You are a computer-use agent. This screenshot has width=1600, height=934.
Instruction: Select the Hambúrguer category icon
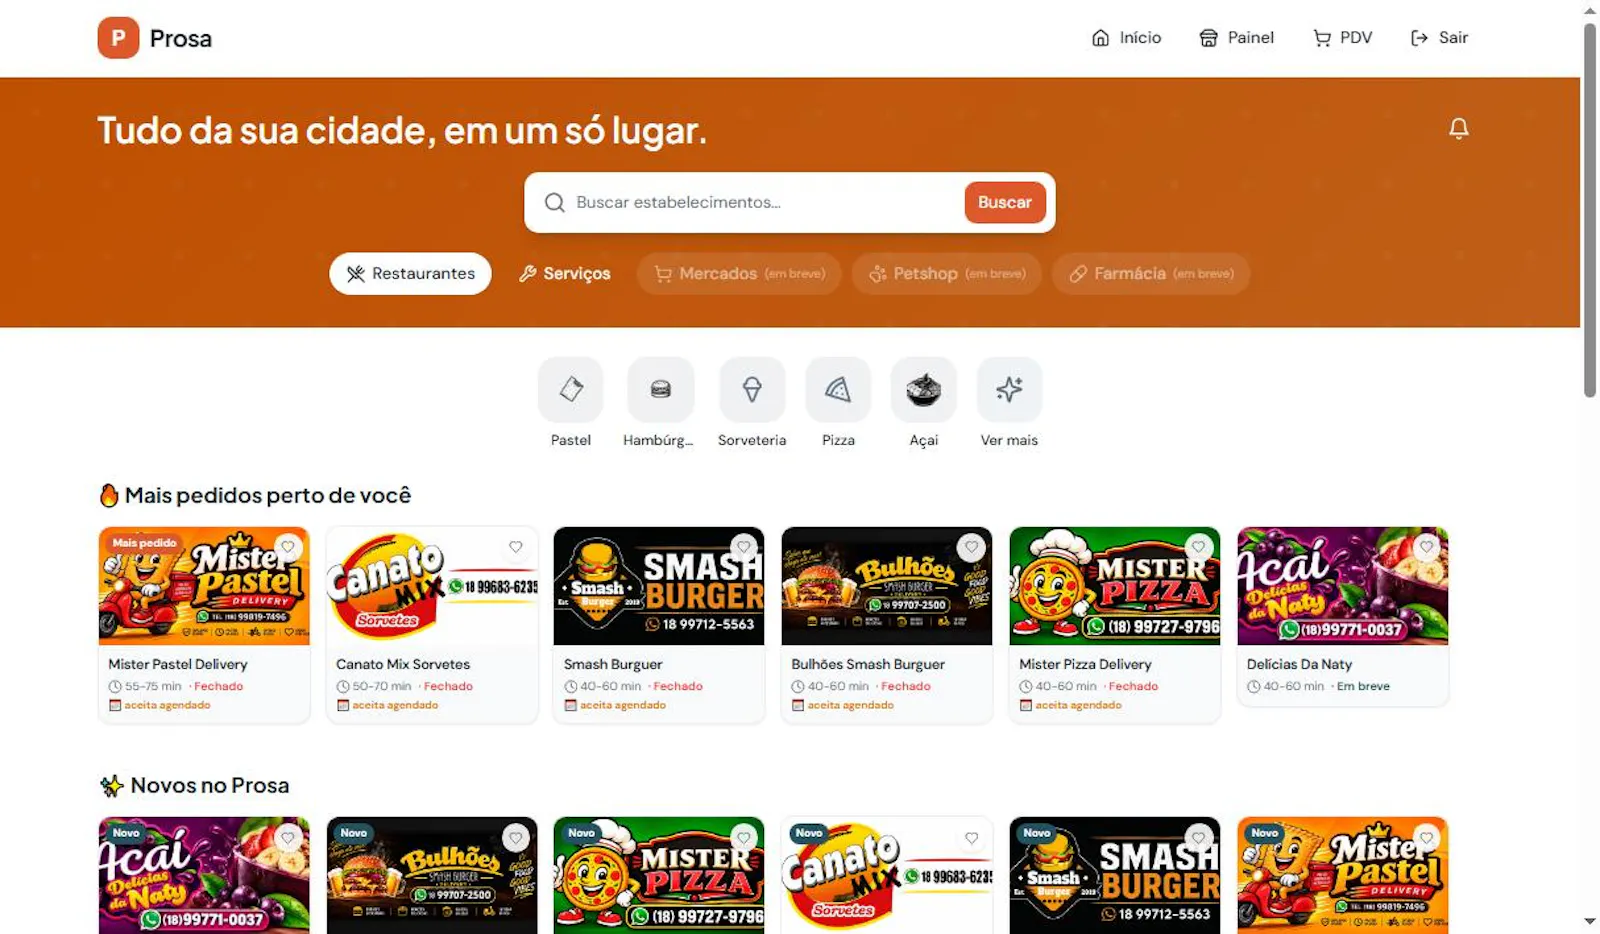(x=660, y=389)
